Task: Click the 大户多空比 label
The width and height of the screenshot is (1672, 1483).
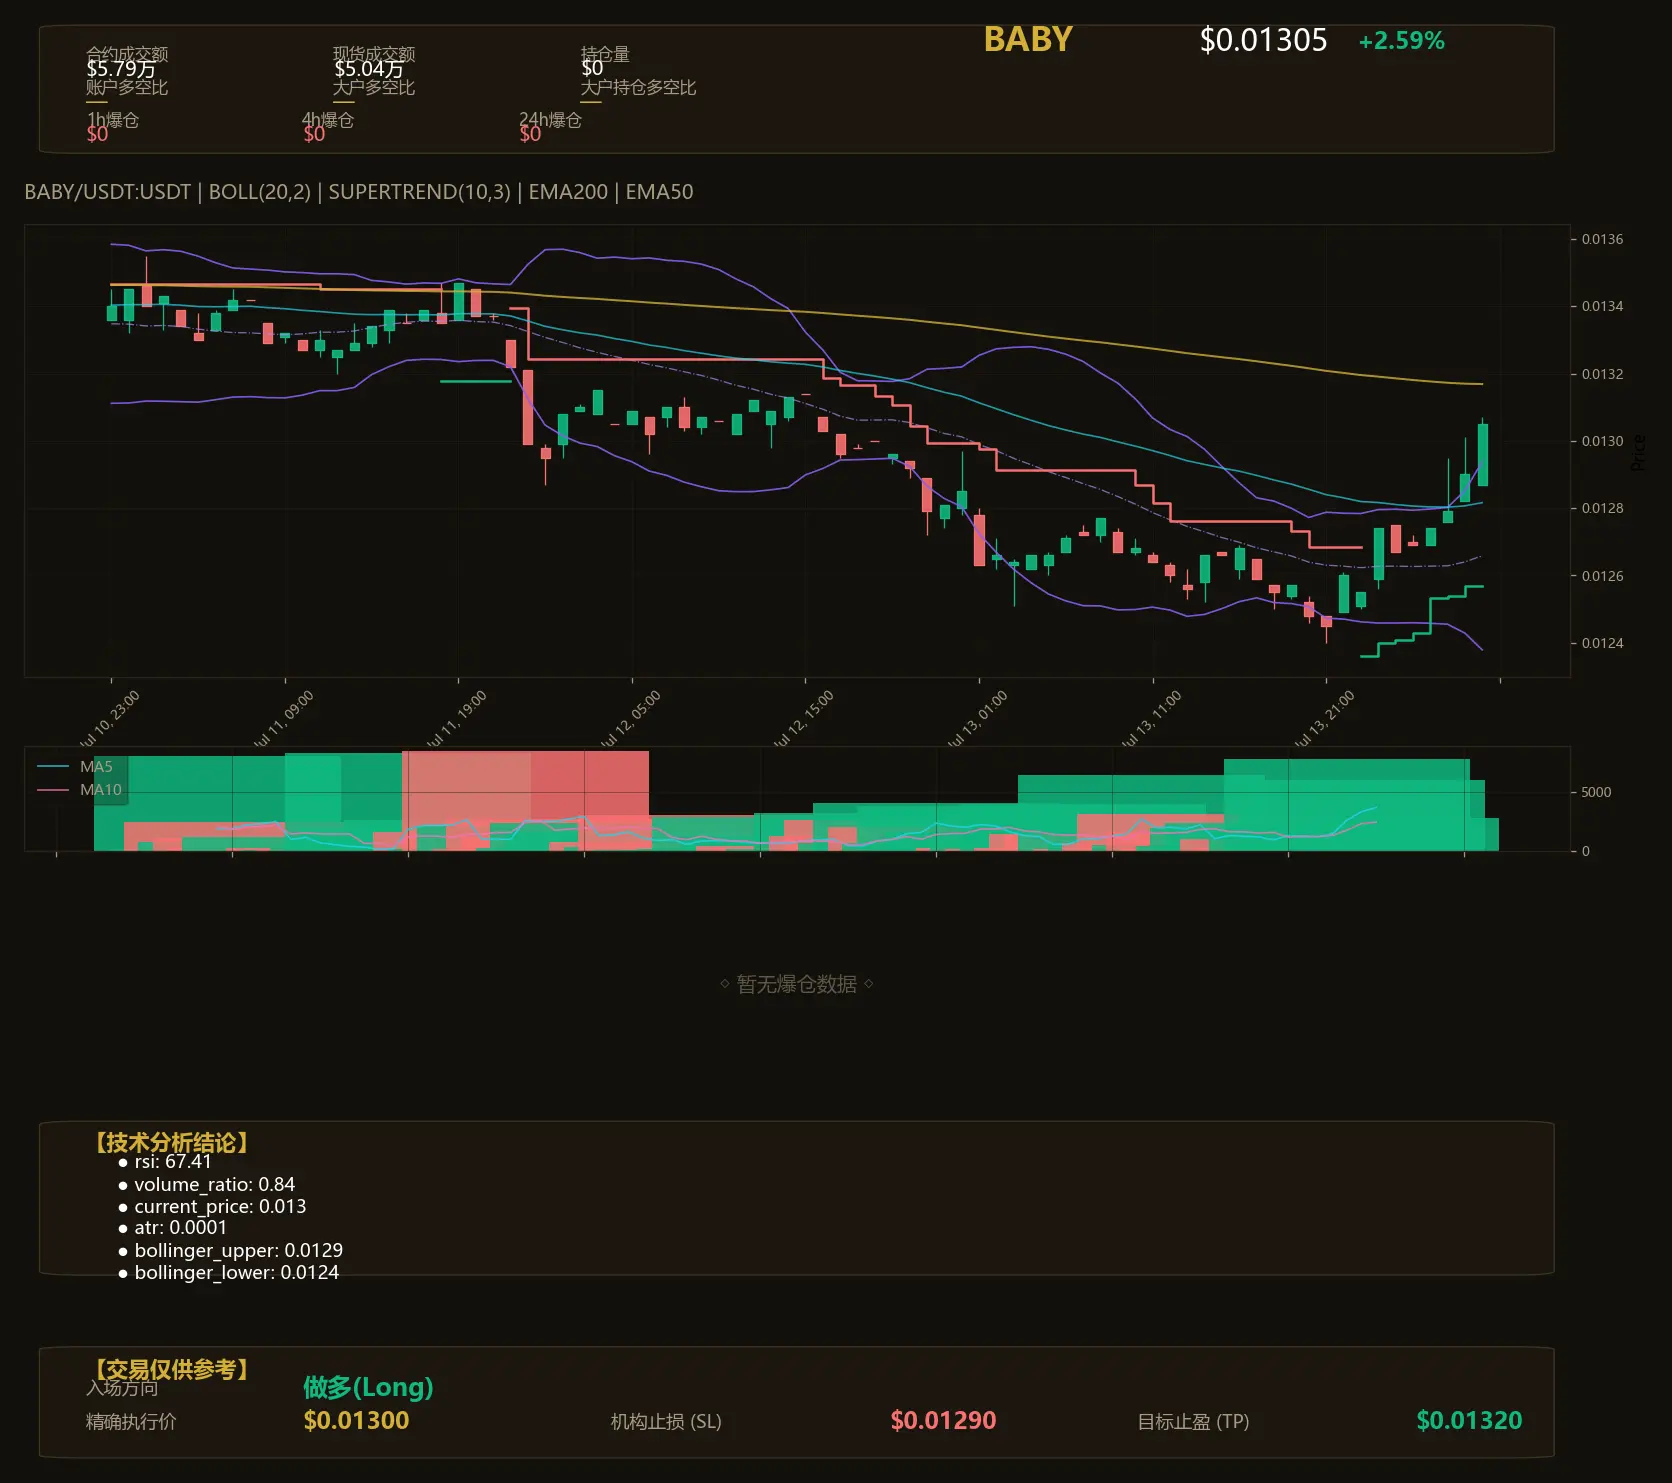Action: tap(374, 87)
